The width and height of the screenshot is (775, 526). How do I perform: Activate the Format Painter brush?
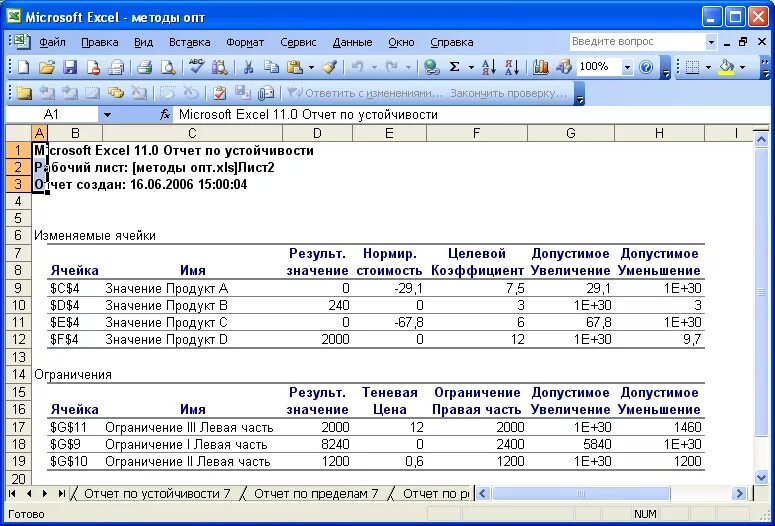pyautogui.click(x=330, y=67)
